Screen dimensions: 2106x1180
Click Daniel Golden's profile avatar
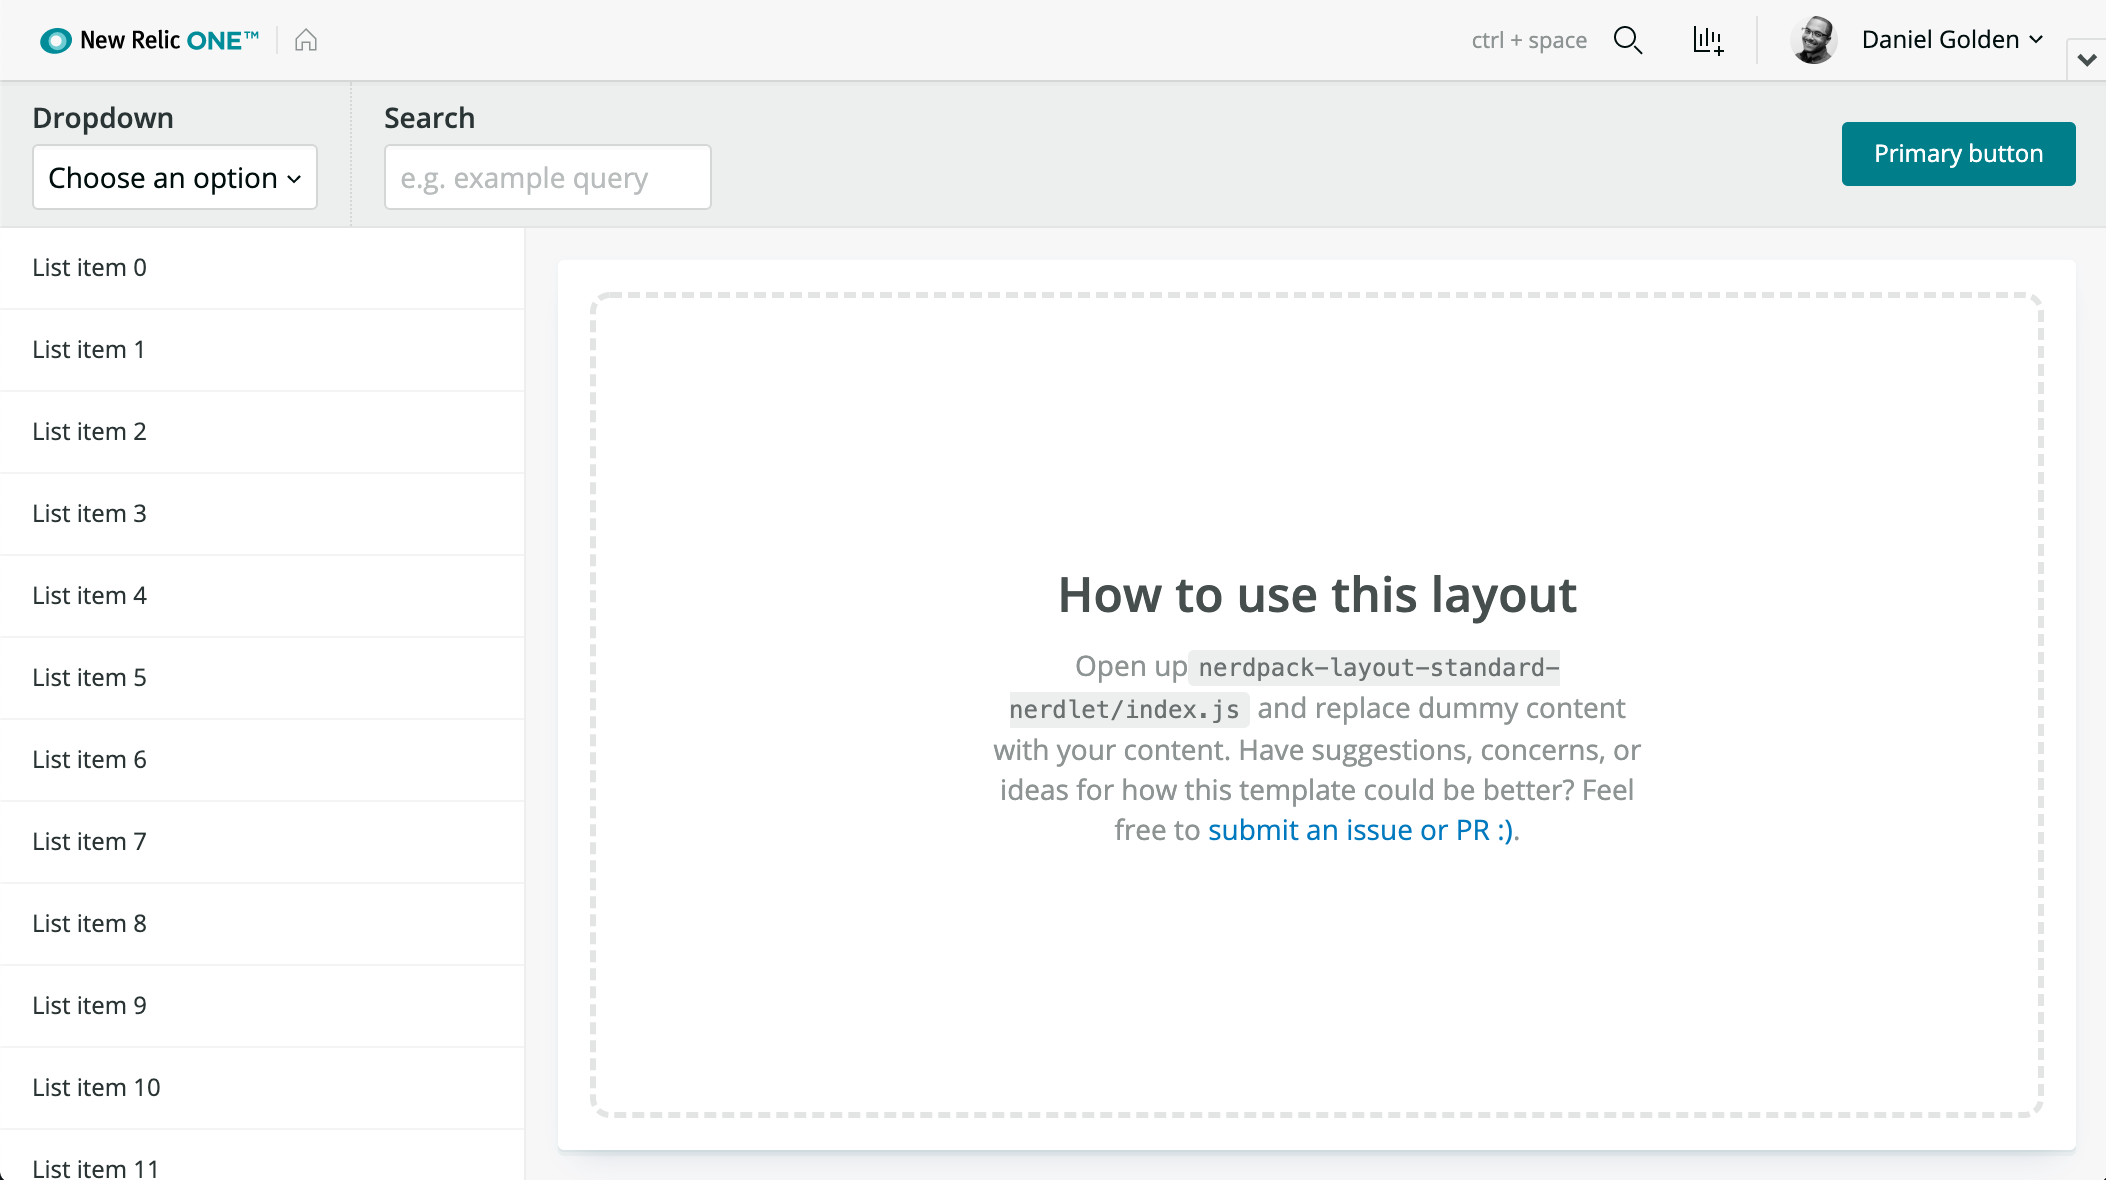tap(1814, 40)
